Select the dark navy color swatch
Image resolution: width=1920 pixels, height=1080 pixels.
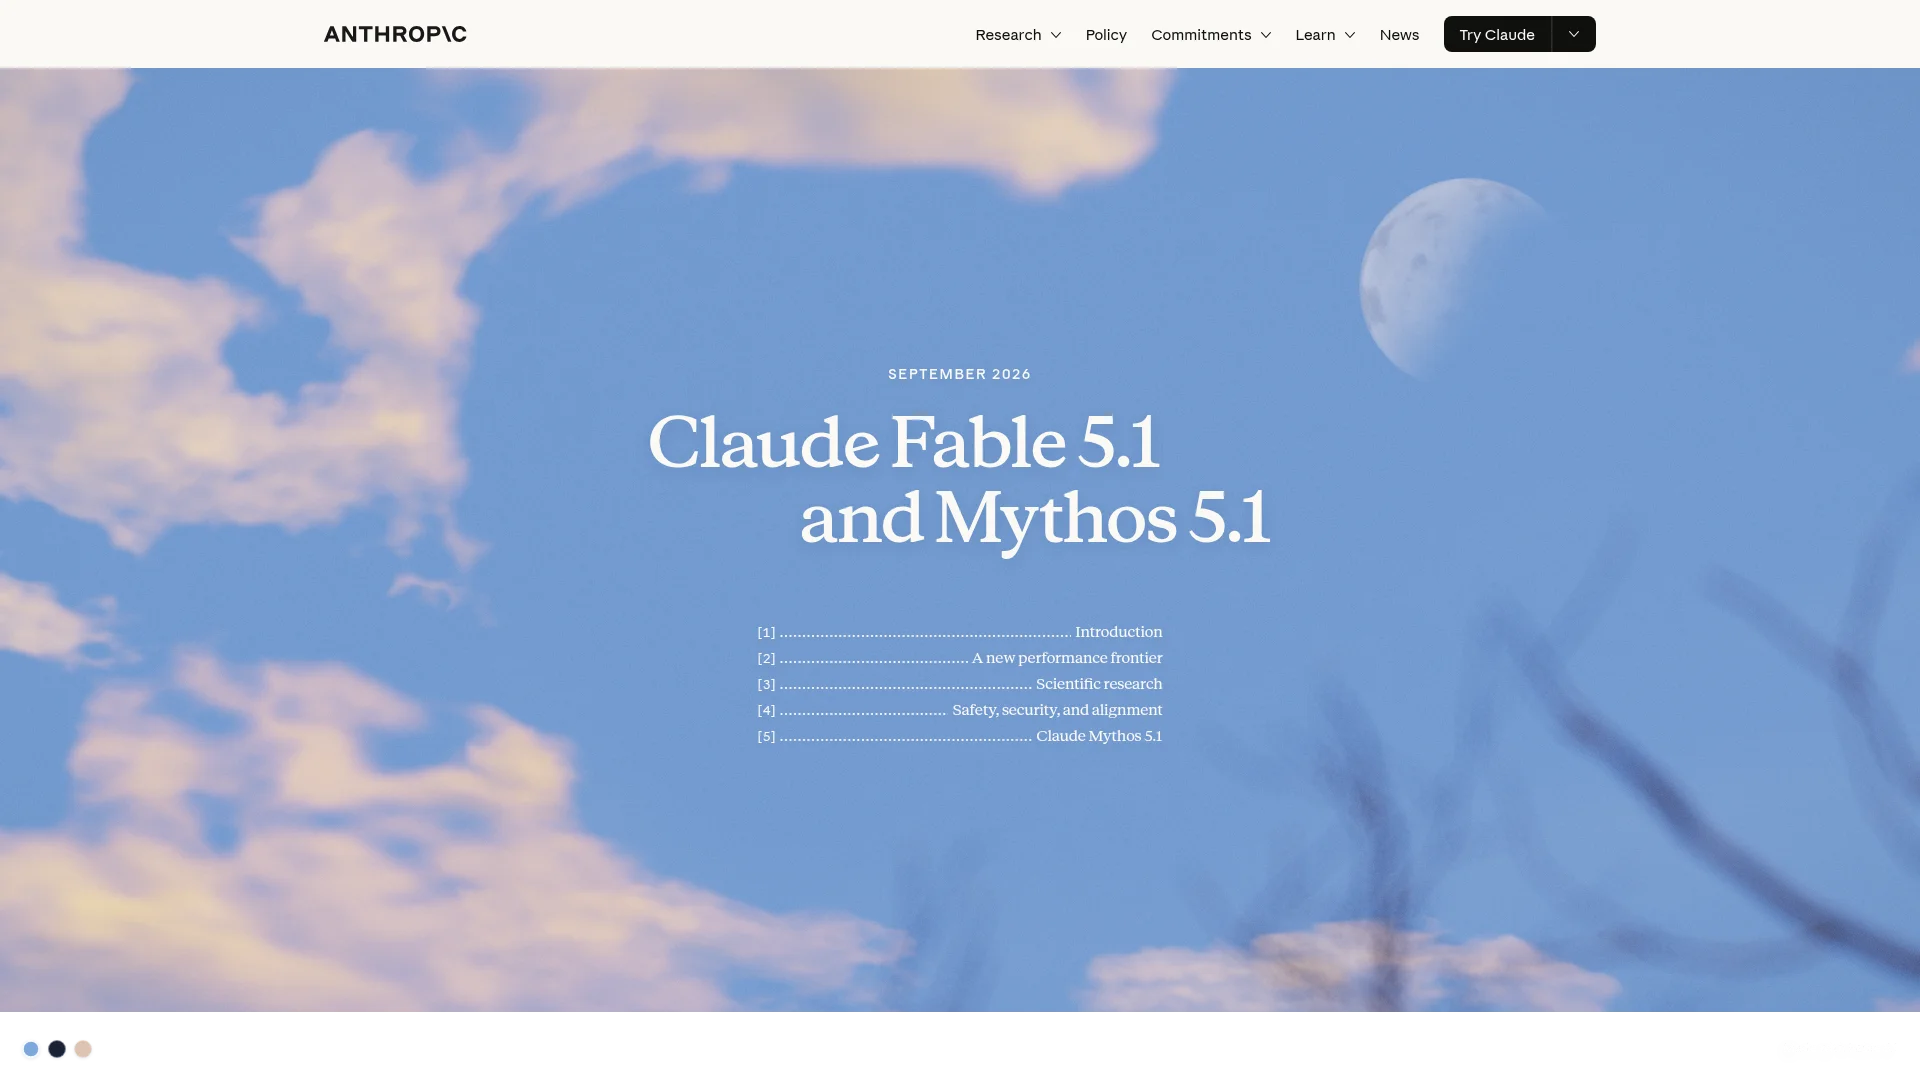click(57, 1049)
